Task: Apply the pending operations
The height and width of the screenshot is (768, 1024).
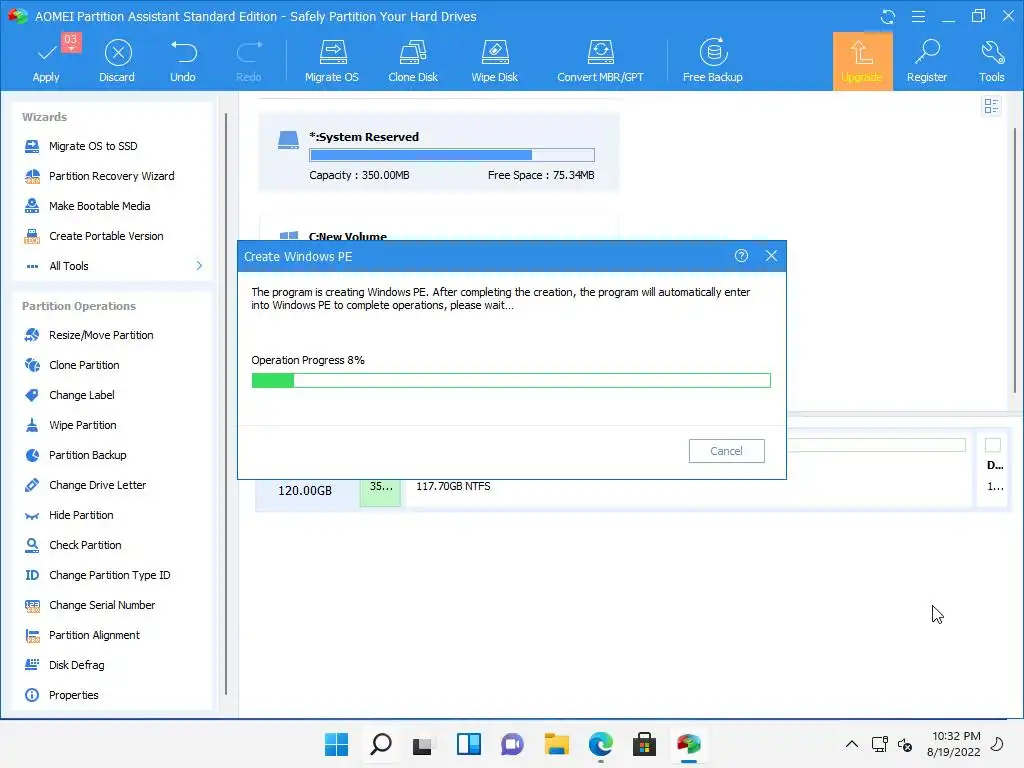Action: (x=46, y=60)
